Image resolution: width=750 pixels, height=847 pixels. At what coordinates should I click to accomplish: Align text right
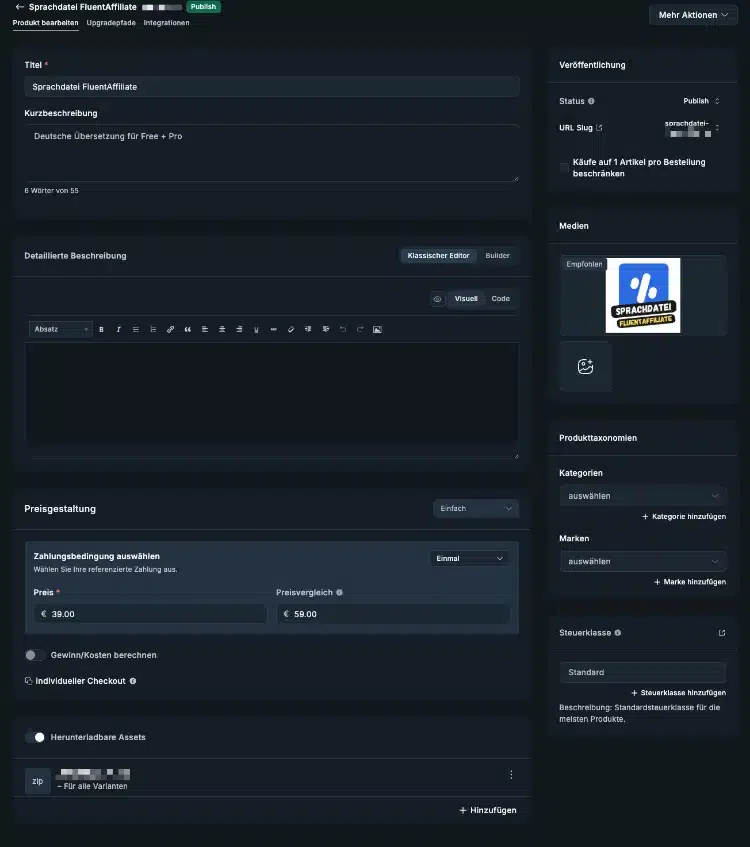[239, 330]
